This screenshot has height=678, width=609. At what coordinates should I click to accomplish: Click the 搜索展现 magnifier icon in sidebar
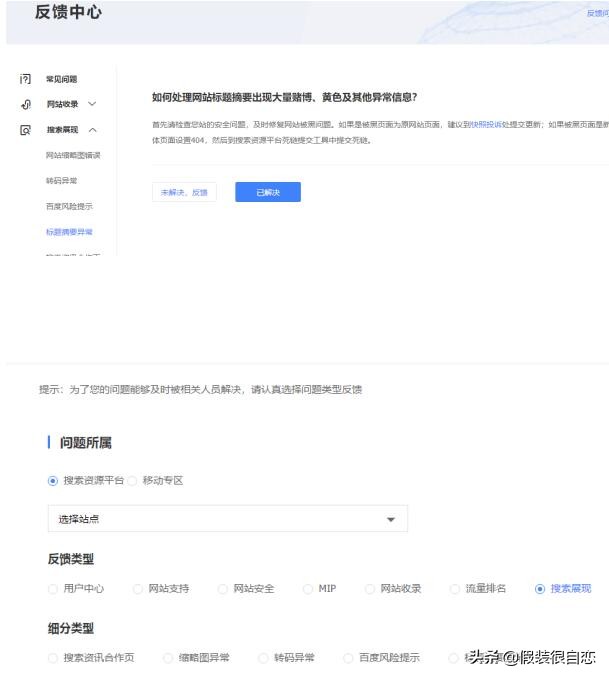pos(26,130)
